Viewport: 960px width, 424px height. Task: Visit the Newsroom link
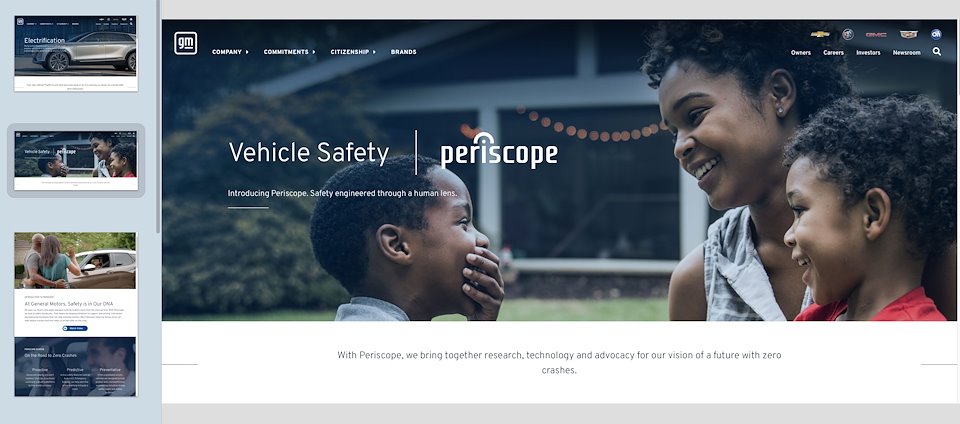pyautogui.click(x=907, y=53)
